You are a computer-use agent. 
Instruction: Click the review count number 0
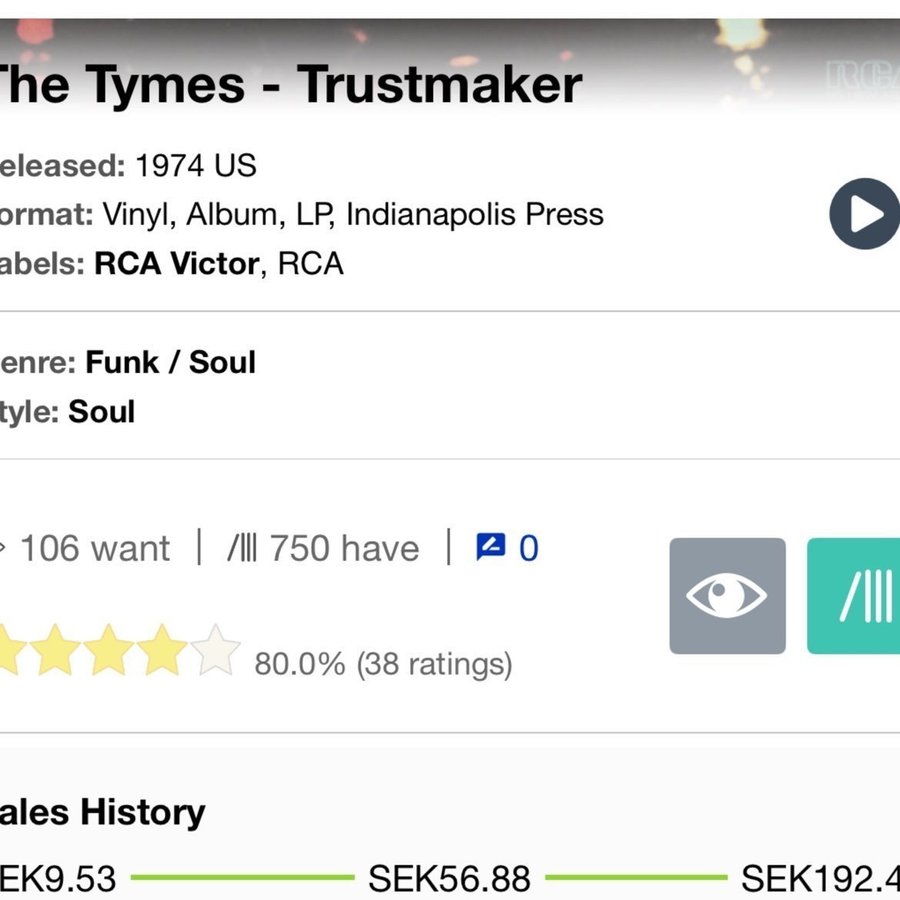(529, 548)
